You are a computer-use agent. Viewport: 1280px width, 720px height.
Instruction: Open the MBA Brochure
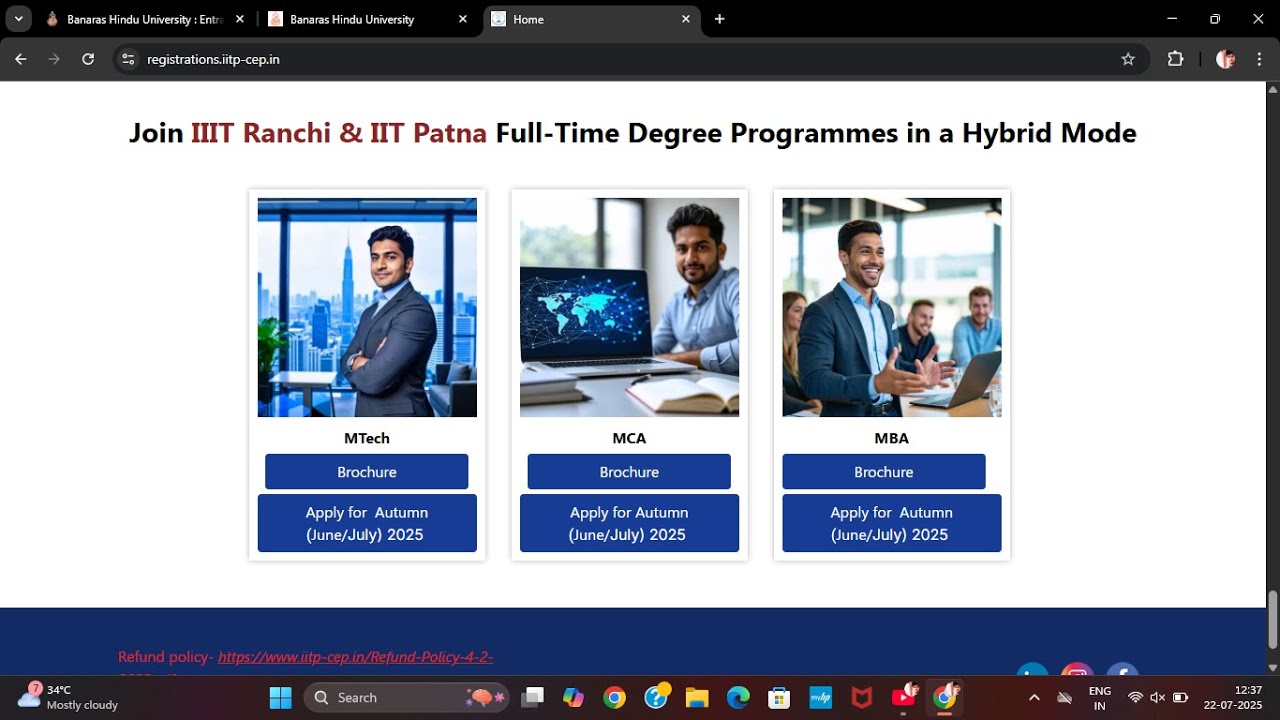(x=884, y=472)
